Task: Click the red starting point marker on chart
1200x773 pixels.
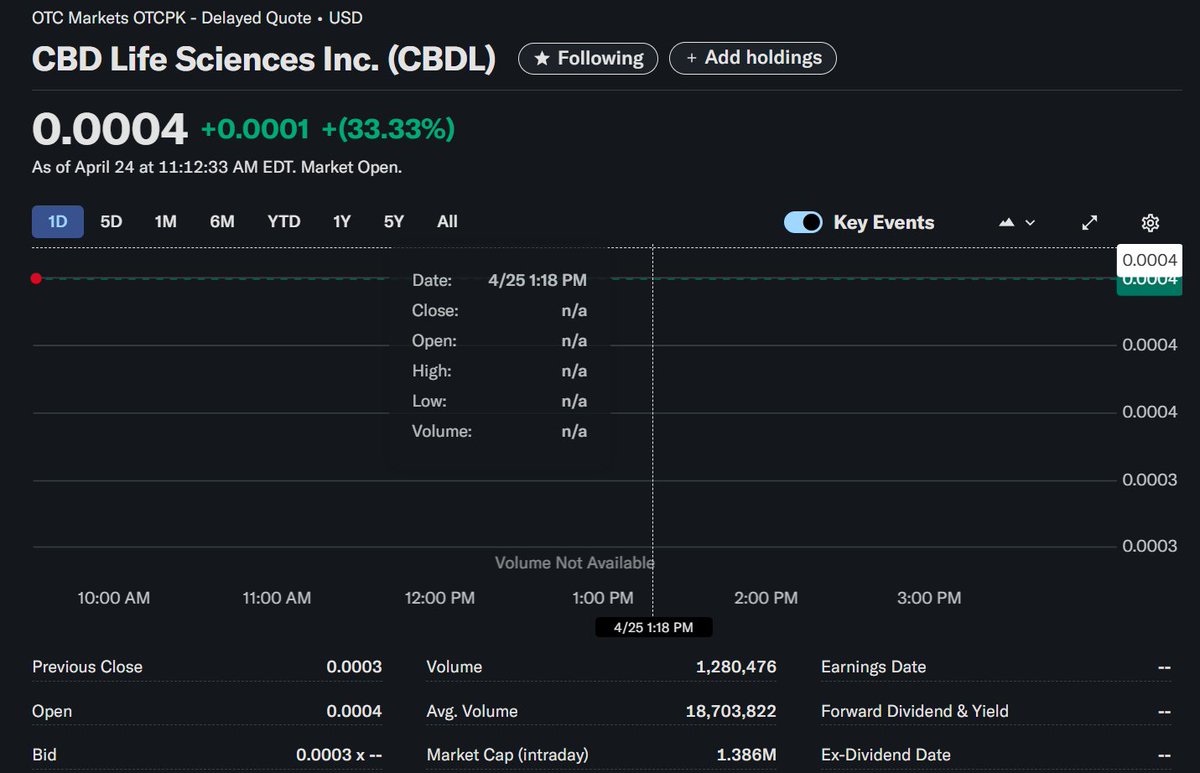Action: click(x=36, y=278)
